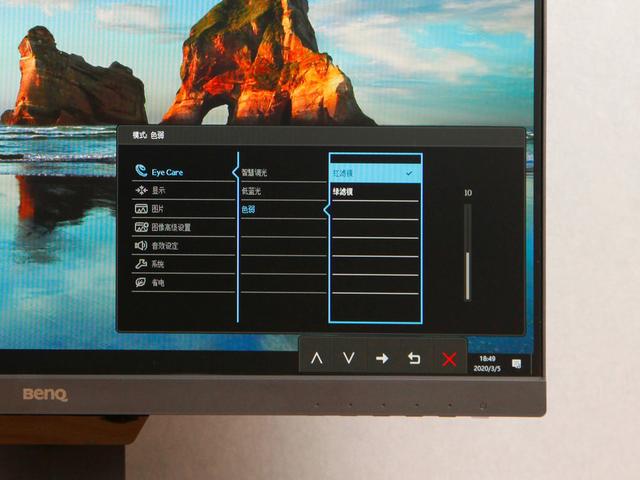Select the 智慧调光 submenu item
Image resolution: width=640 pixels, height=480 pixels.
click(254, 173)
